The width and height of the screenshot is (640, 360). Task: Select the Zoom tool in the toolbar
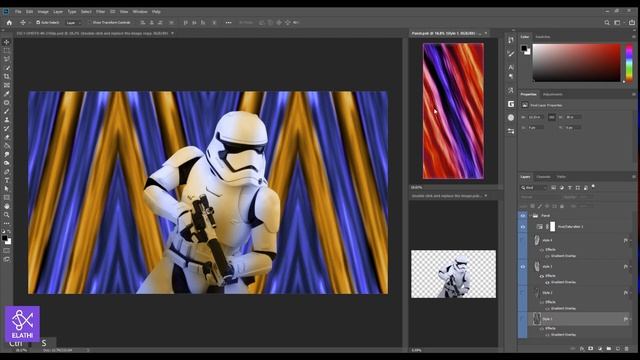[x=7, y=215]
